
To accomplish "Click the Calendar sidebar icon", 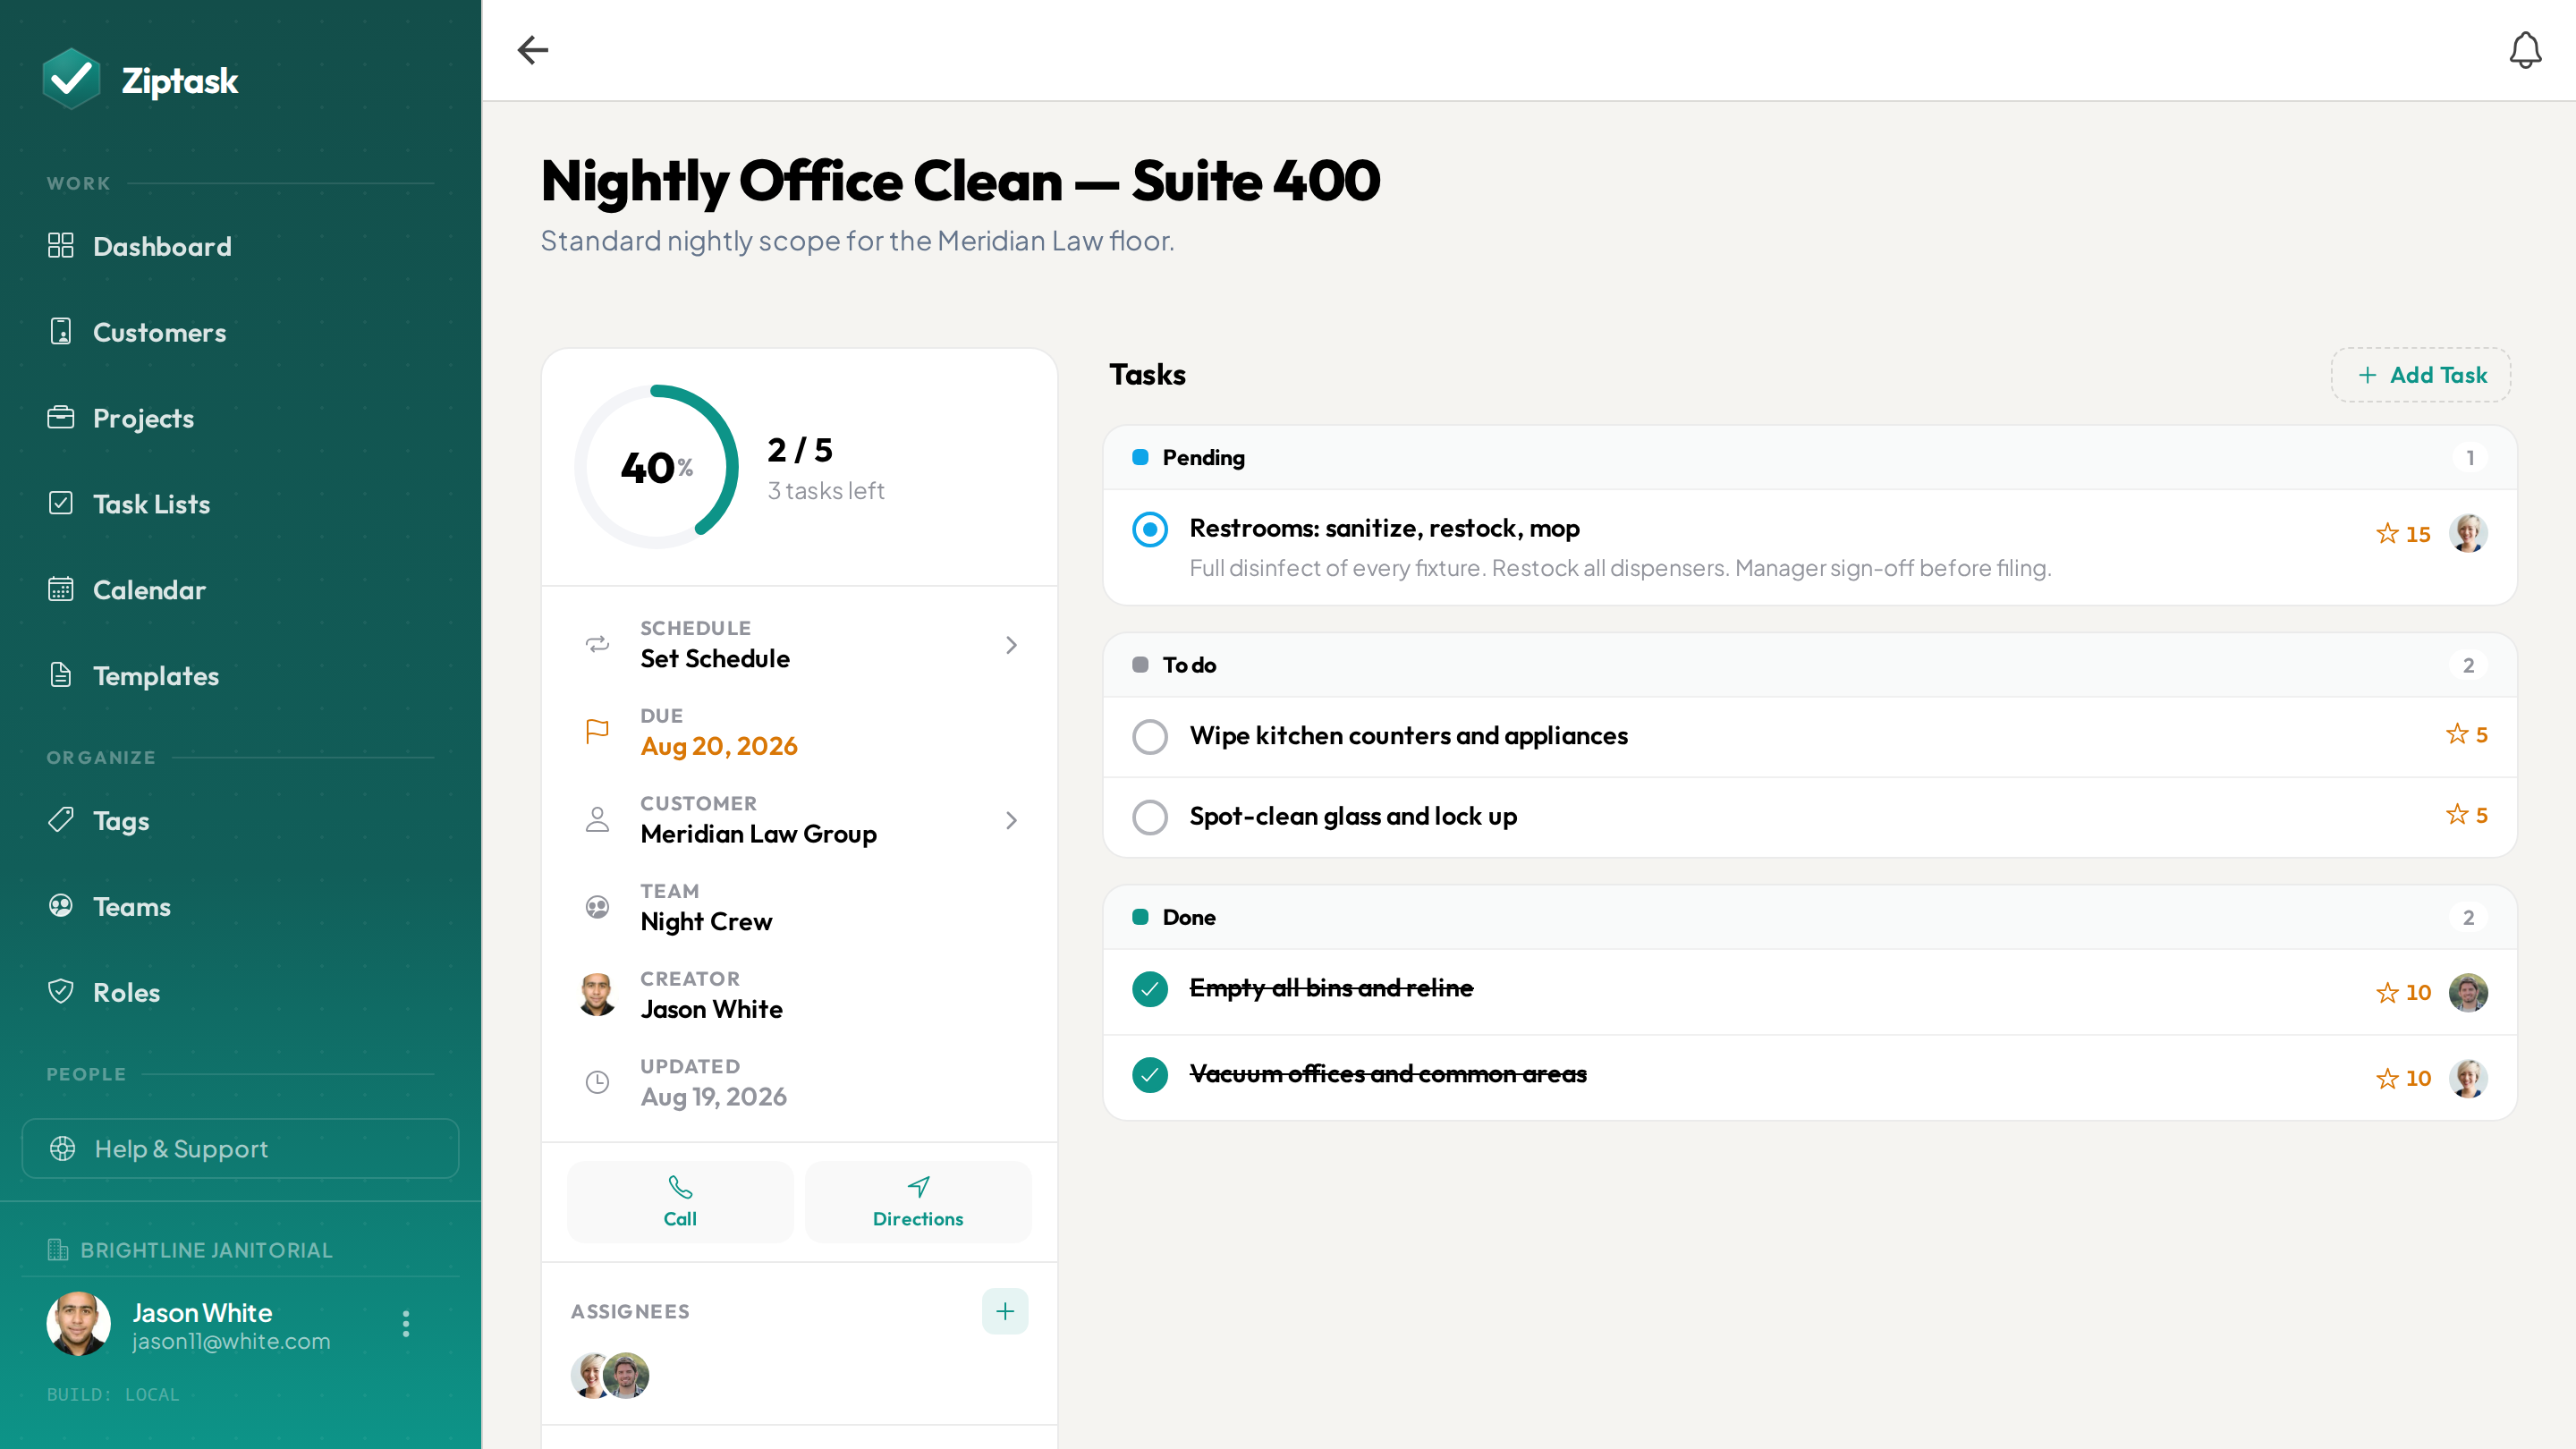I will click(61, 589).
